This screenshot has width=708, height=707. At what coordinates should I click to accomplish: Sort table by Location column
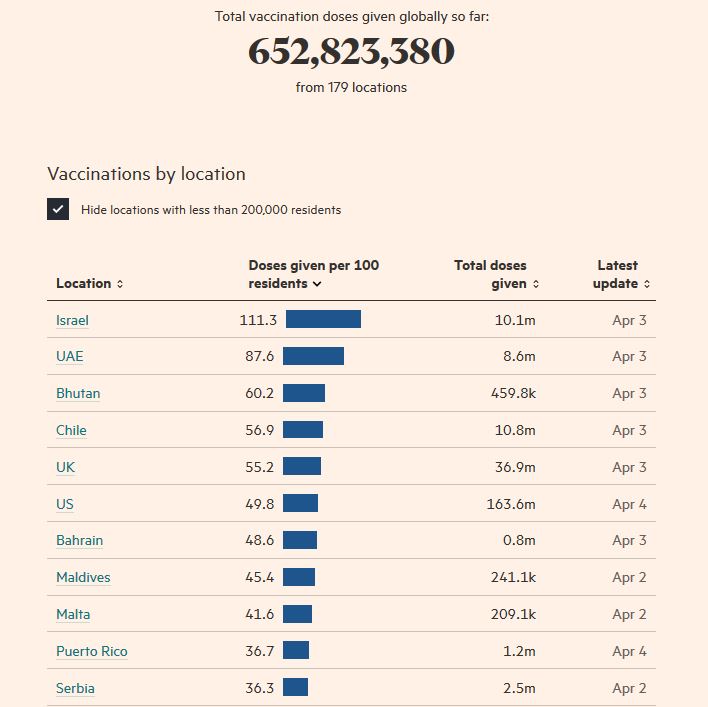tap(89, 284)
